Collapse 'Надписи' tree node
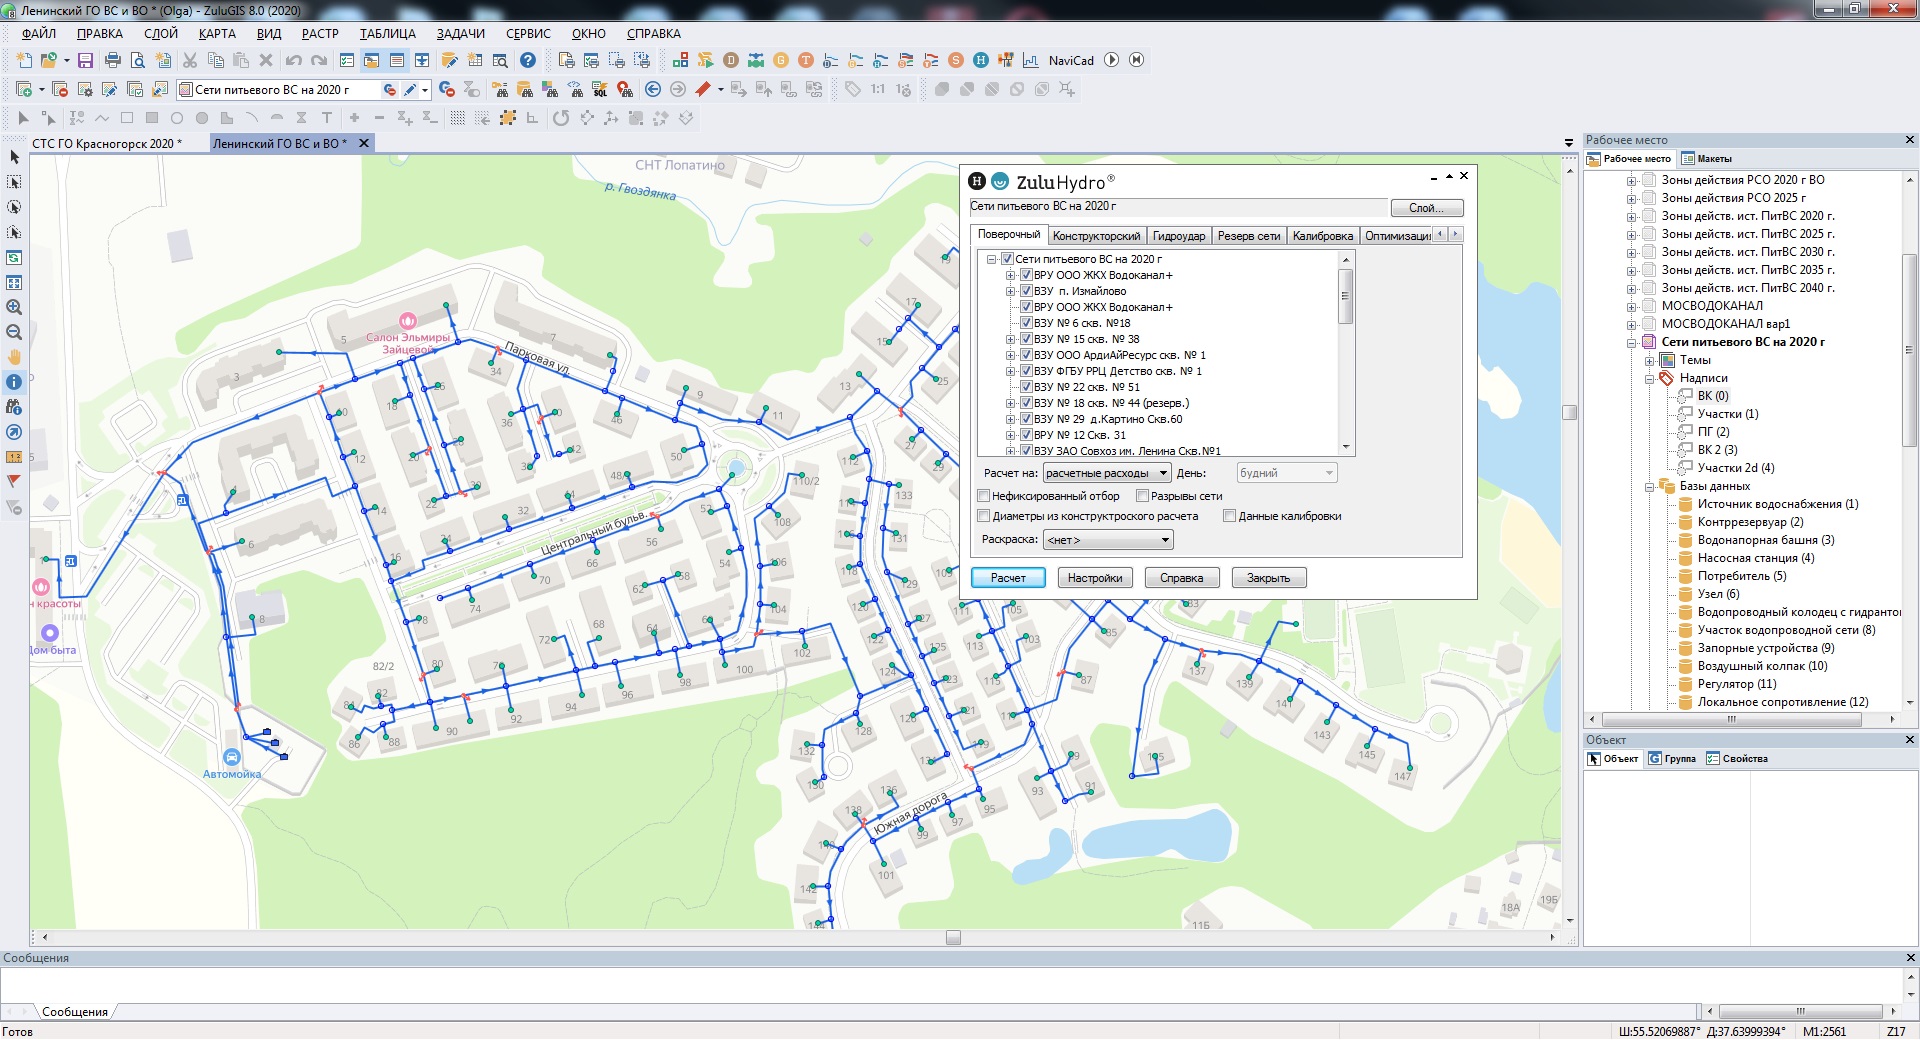Image resolution: width=1920 pixels, height=1040 pixels. click(x=1649, y=379)
